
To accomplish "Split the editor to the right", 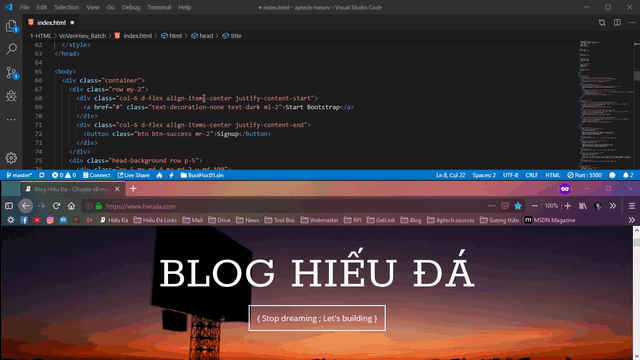I will (x=617, y=22).
